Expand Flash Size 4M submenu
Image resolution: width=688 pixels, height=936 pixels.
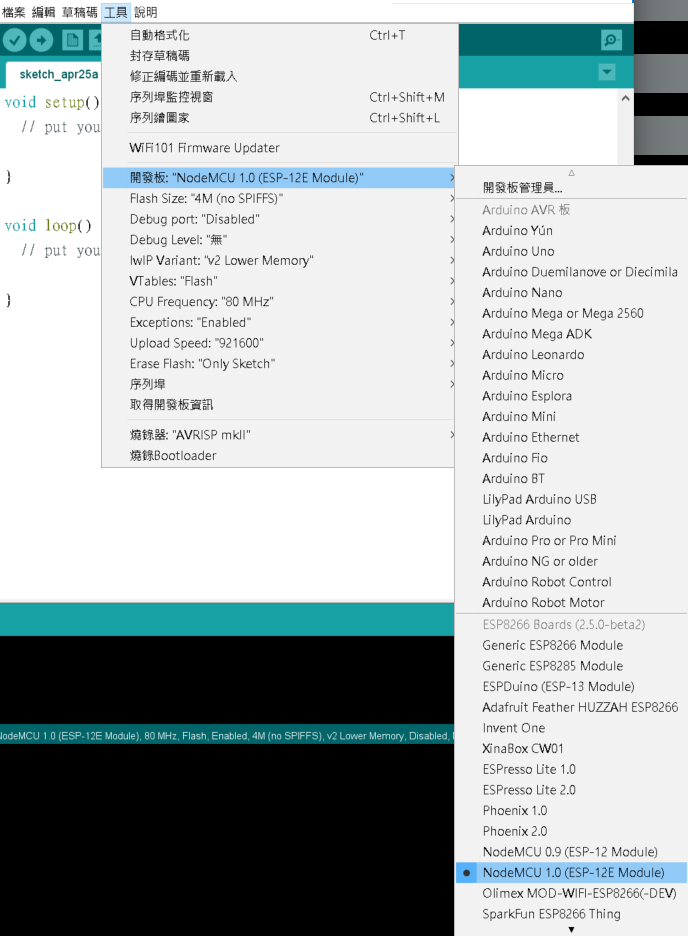[280, 198]
